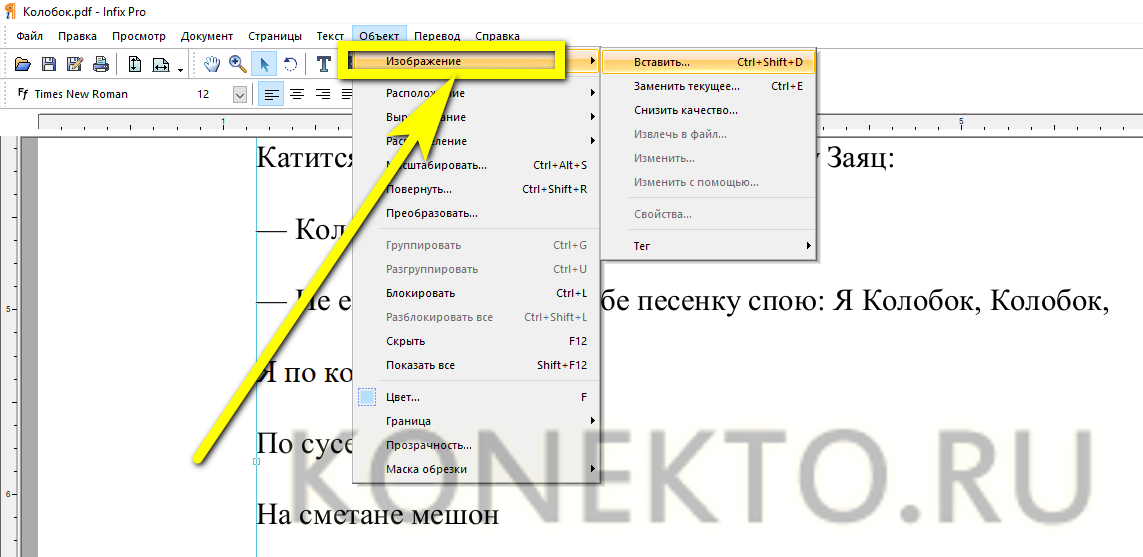1143x557 pixels.
Task: Open the Документ menu
Action: click(x=207, y=36)
